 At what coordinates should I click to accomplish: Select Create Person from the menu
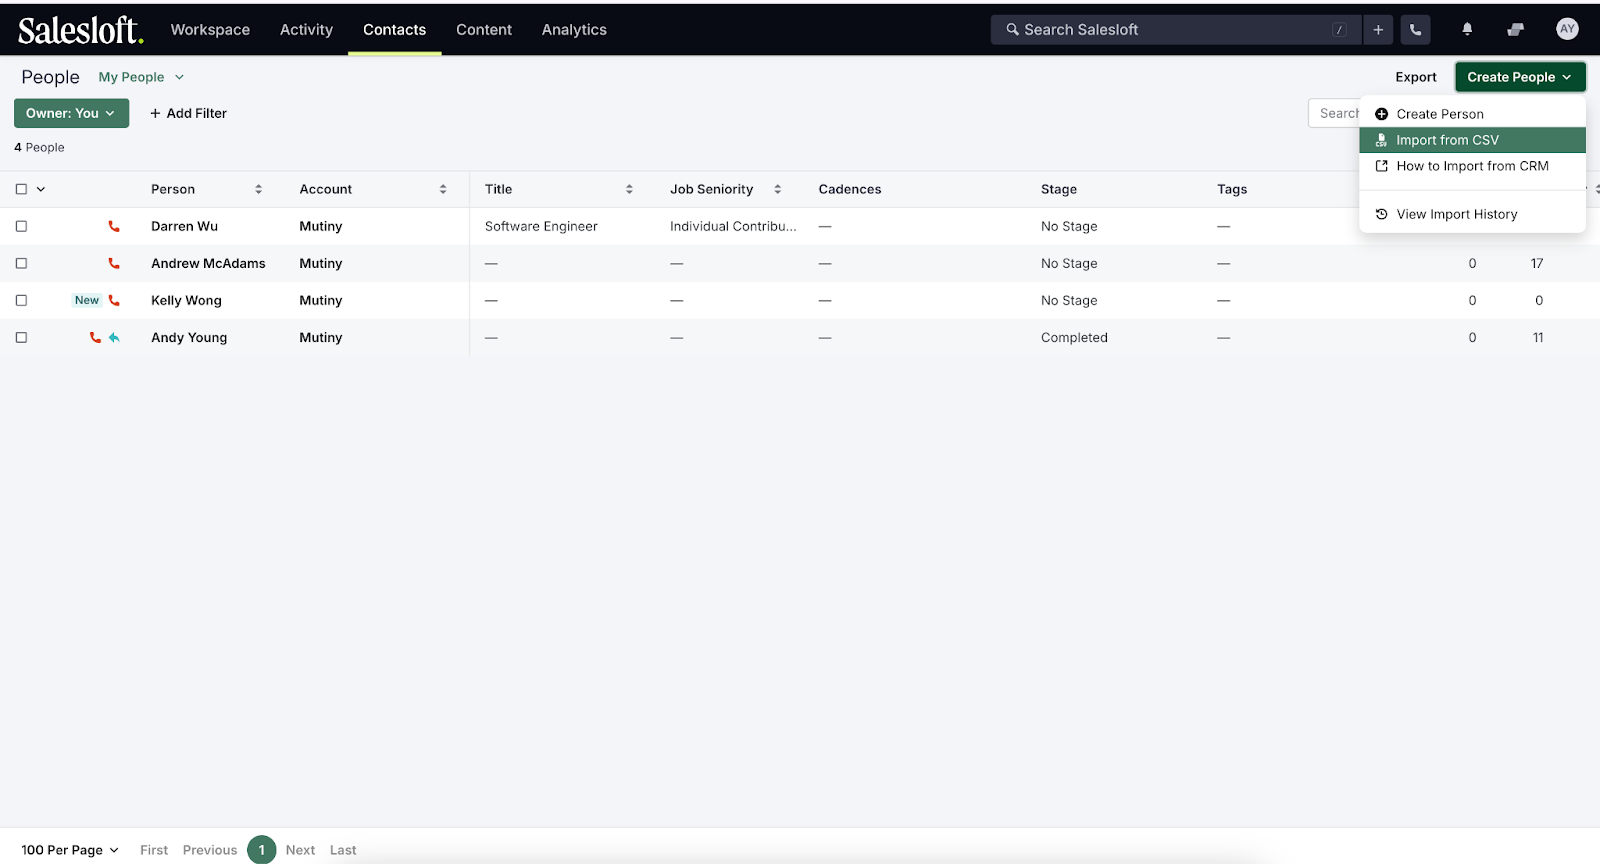click(1472, 114)
